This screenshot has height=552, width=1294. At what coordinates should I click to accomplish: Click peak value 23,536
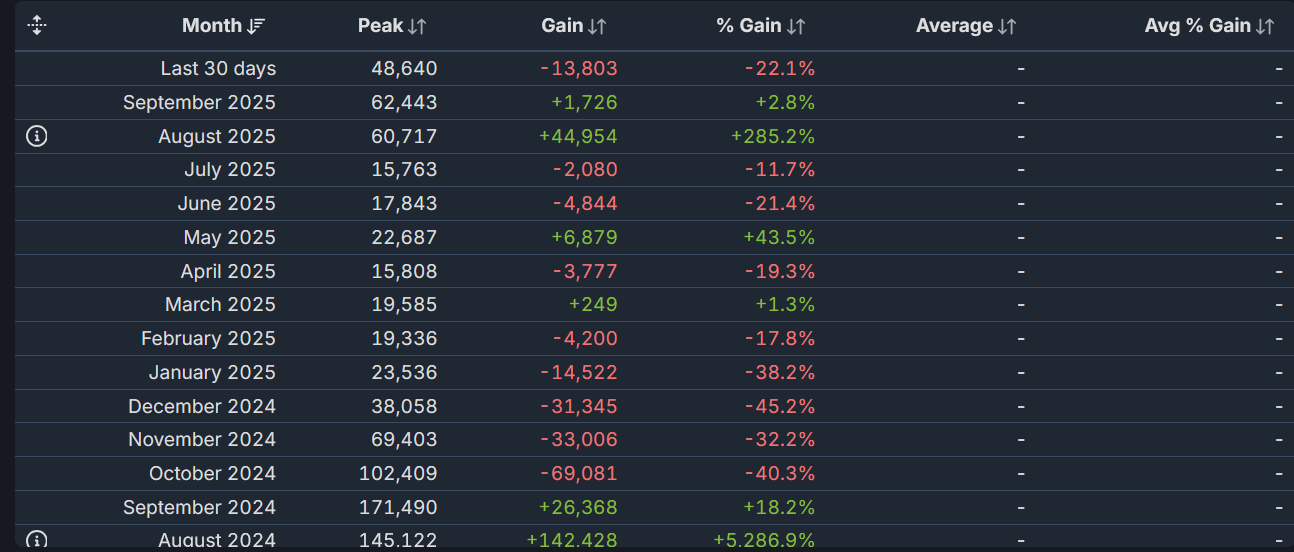pyautogui.click(x=404, y=373)
